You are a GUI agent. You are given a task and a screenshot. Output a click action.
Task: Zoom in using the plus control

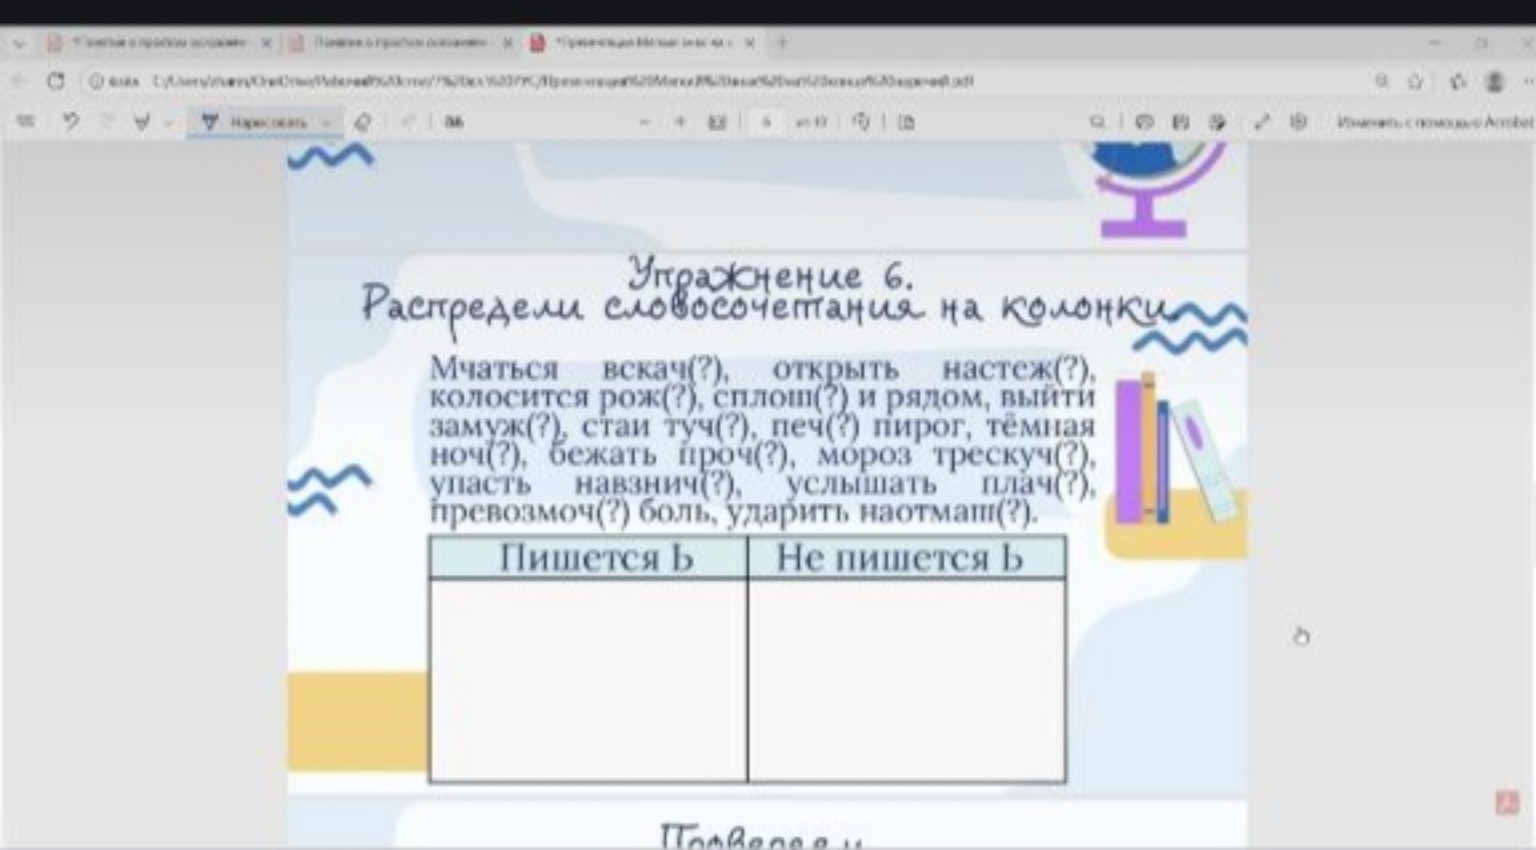click(x=680, y=122)
